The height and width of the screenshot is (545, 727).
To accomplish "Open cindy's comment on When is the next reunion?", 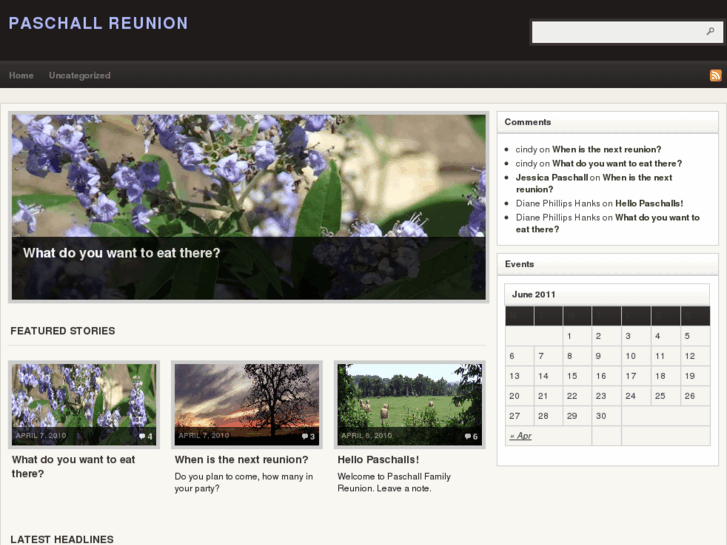I will point(606,149).
